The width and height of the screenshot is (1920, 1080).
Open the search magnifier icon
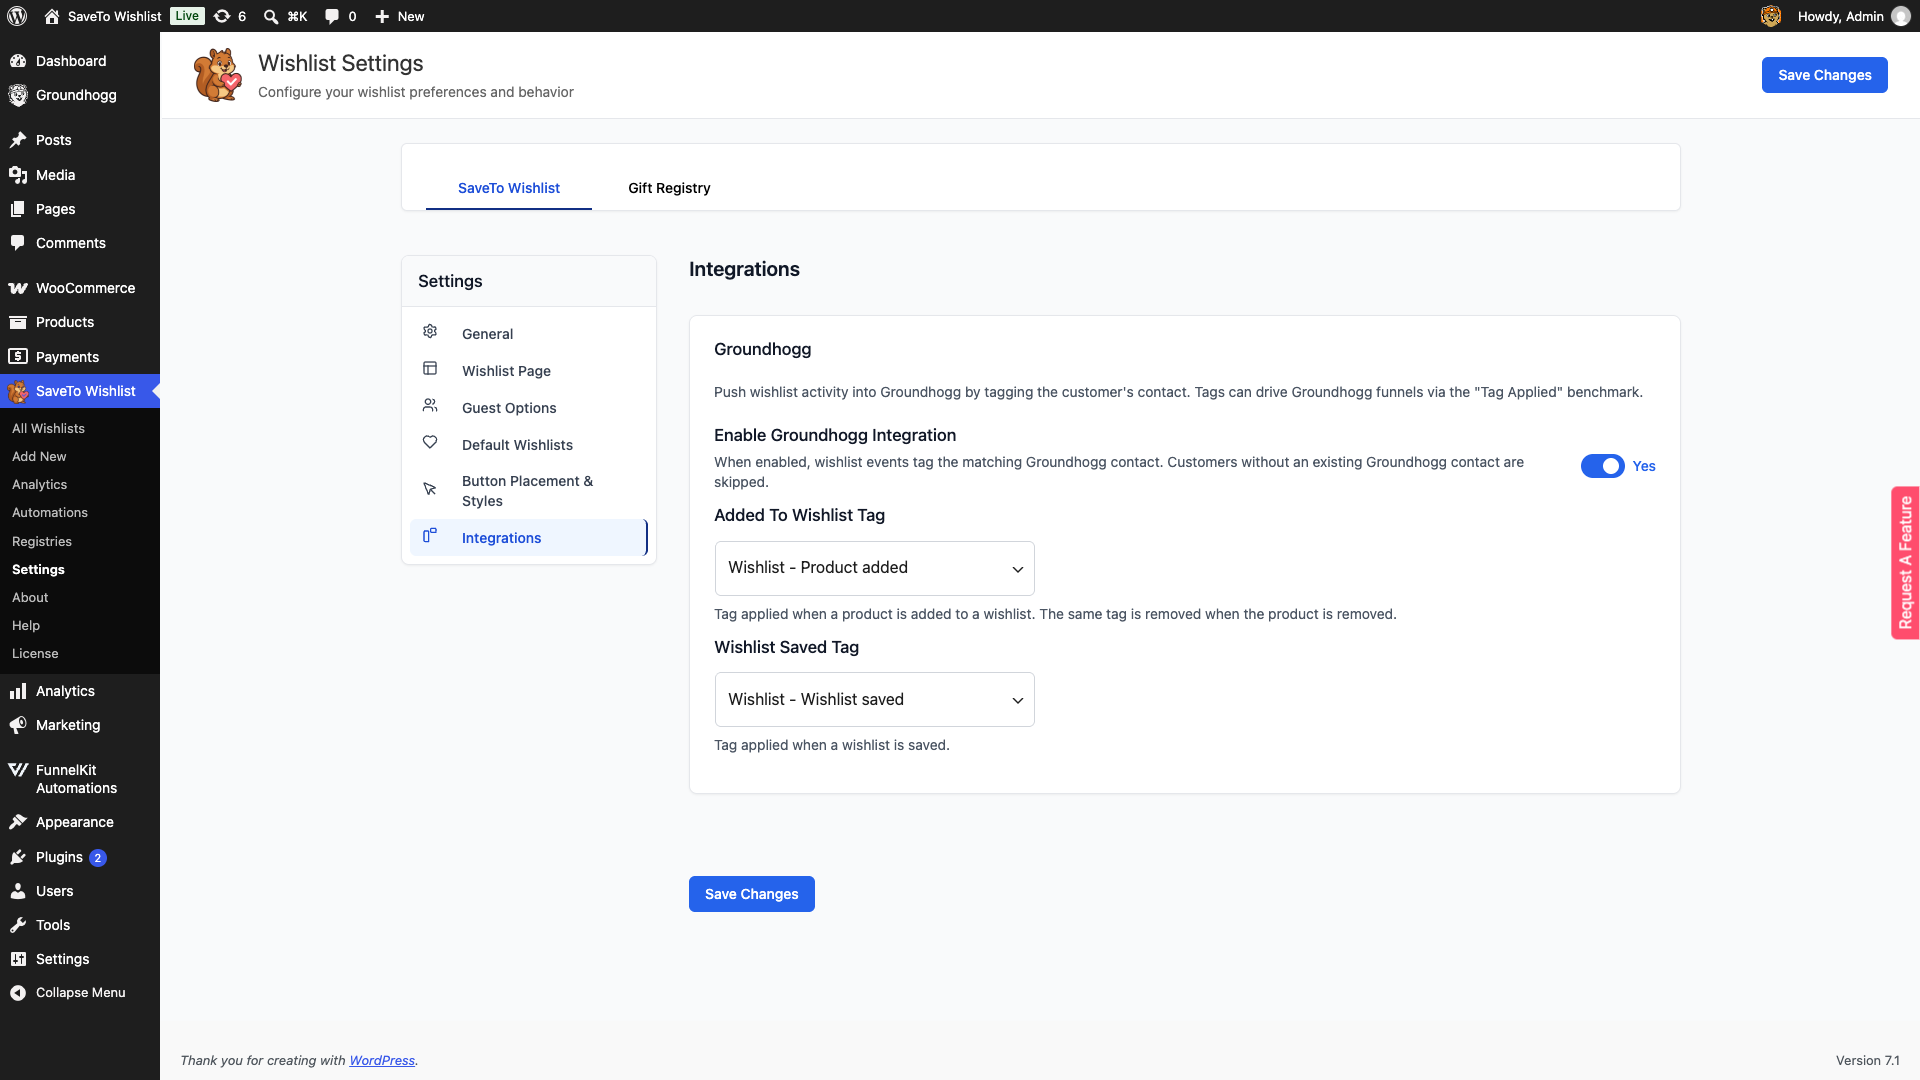[271, 16]
